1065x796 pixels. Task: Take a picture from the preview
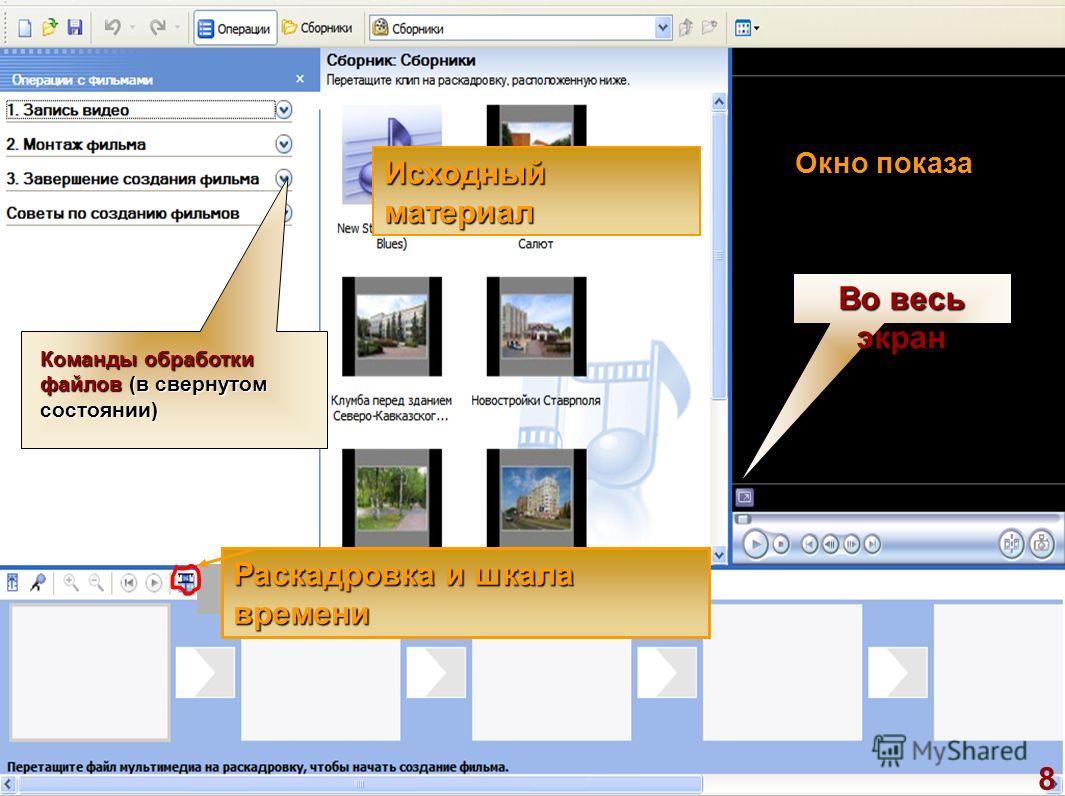[1041, 544]
